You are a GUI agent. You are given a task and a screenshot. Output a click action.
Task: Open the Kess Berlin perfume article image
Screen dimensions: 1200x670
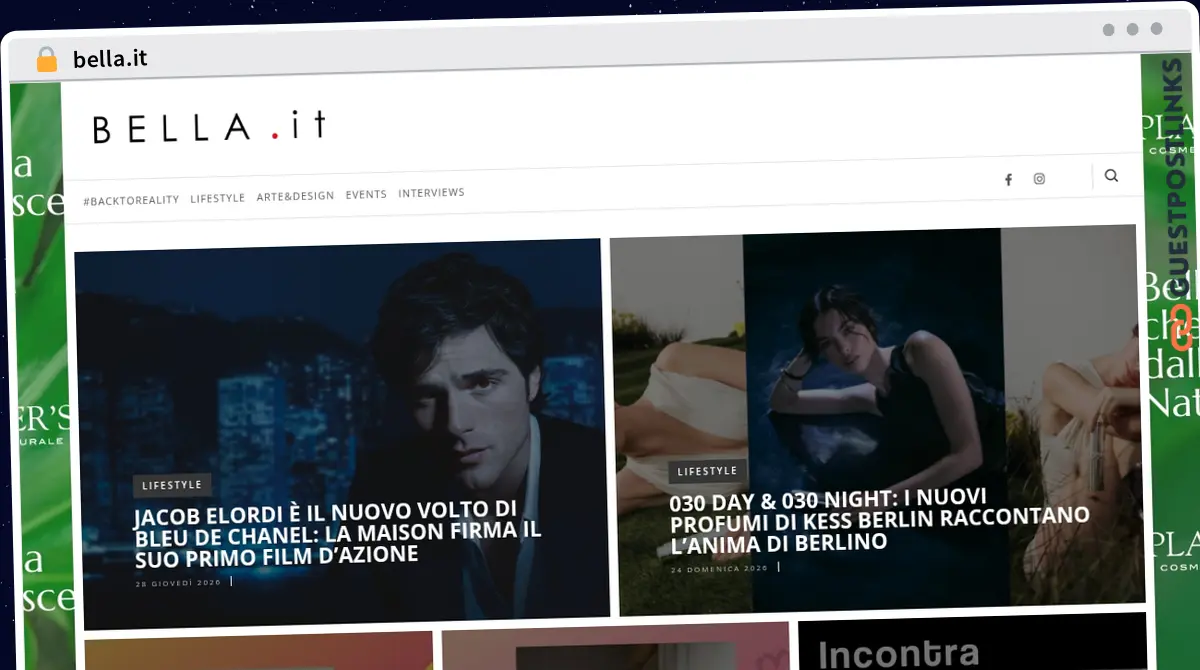pos(877,420)
